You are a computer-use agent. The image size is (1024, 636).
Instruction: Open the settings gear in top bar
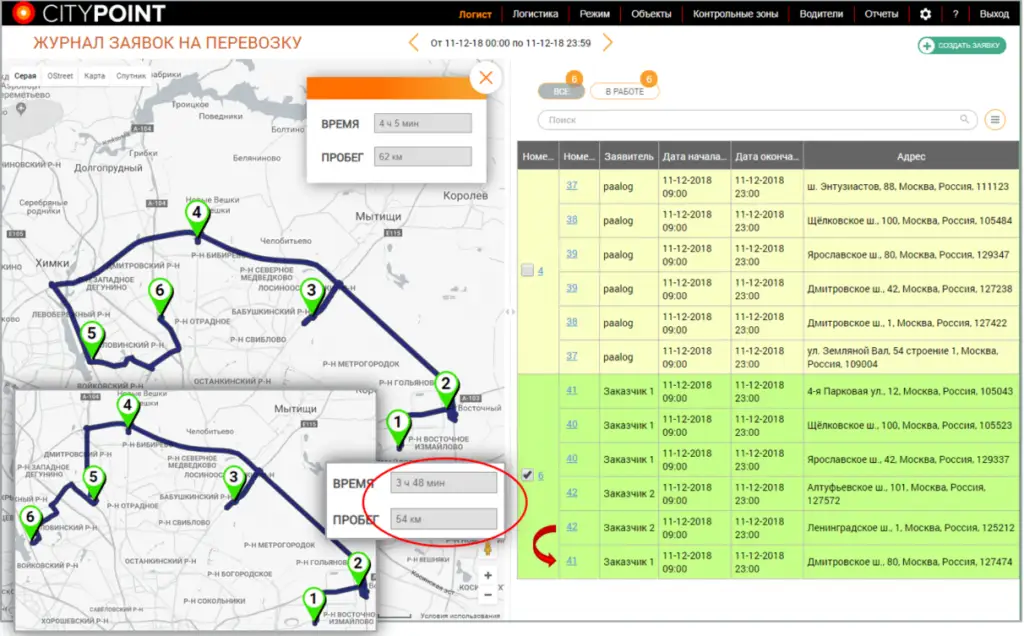tap(925, 14)
